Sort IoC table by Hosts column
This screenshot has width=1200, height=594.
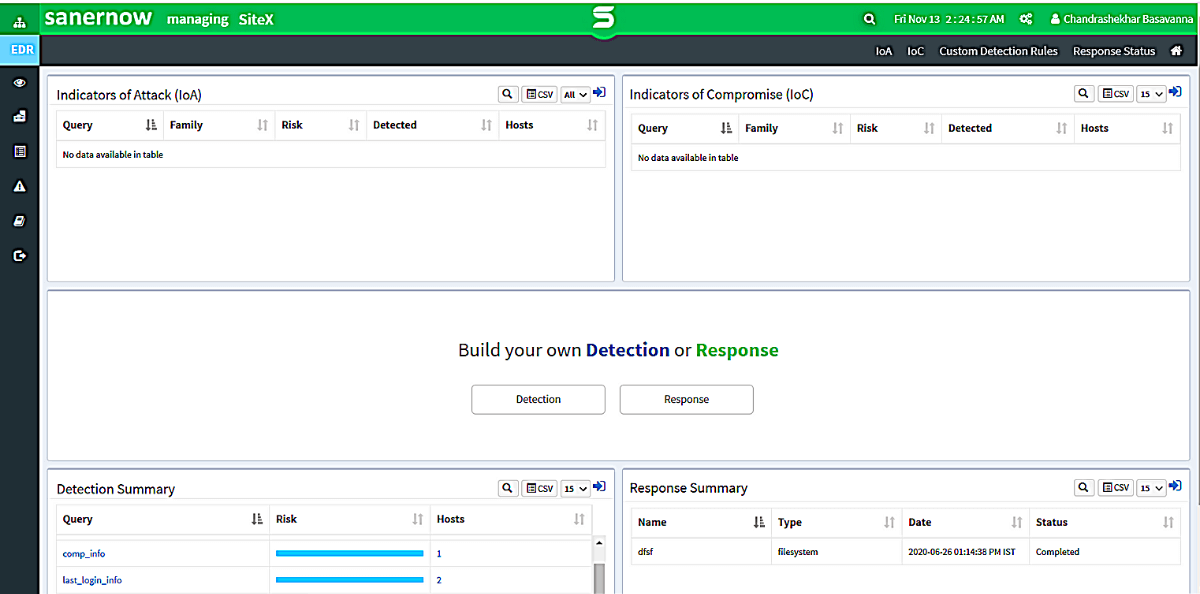1127,128
